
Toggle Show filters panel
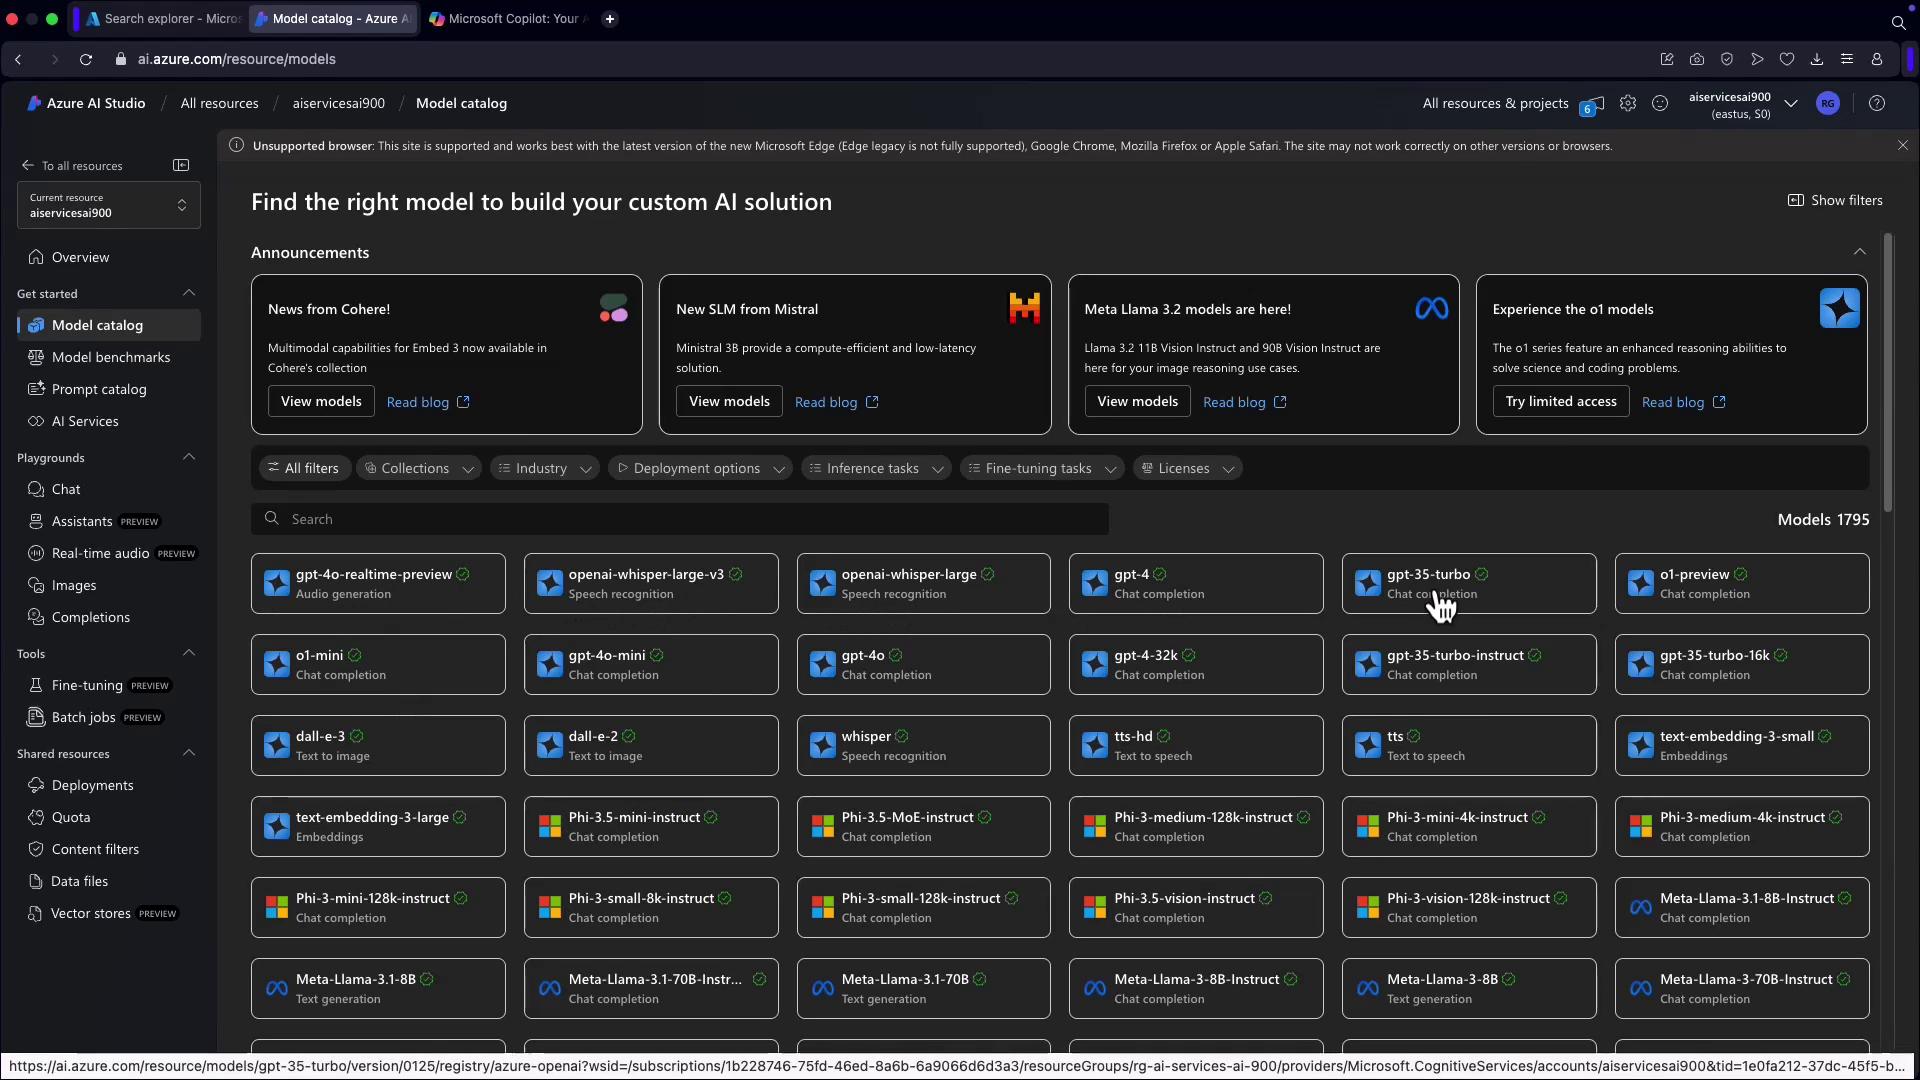coord(1835,200)
